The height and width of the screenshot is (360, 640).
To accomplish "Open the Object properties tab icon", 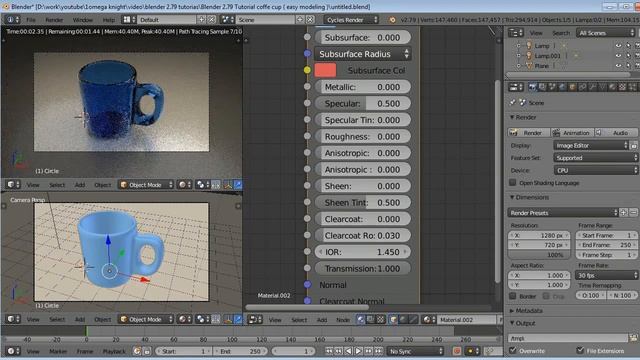I will pyautogui.click(x=572, y=87).
